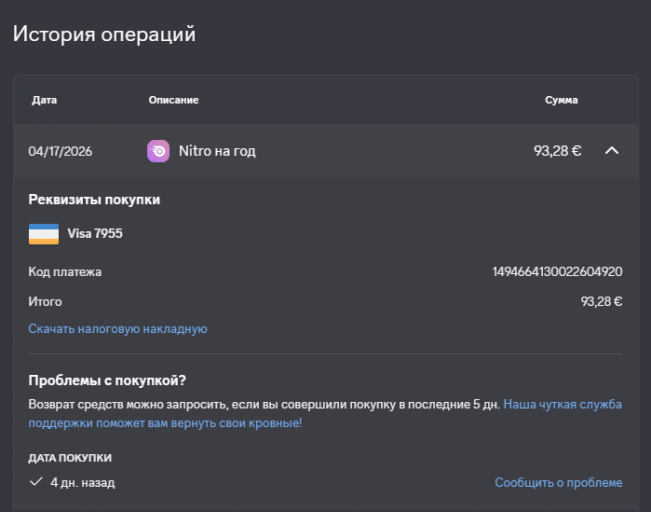Click the Visa 7955 card label
Image resolution: width=651 pixels, height=512 pixels.
tap(95, 234)
